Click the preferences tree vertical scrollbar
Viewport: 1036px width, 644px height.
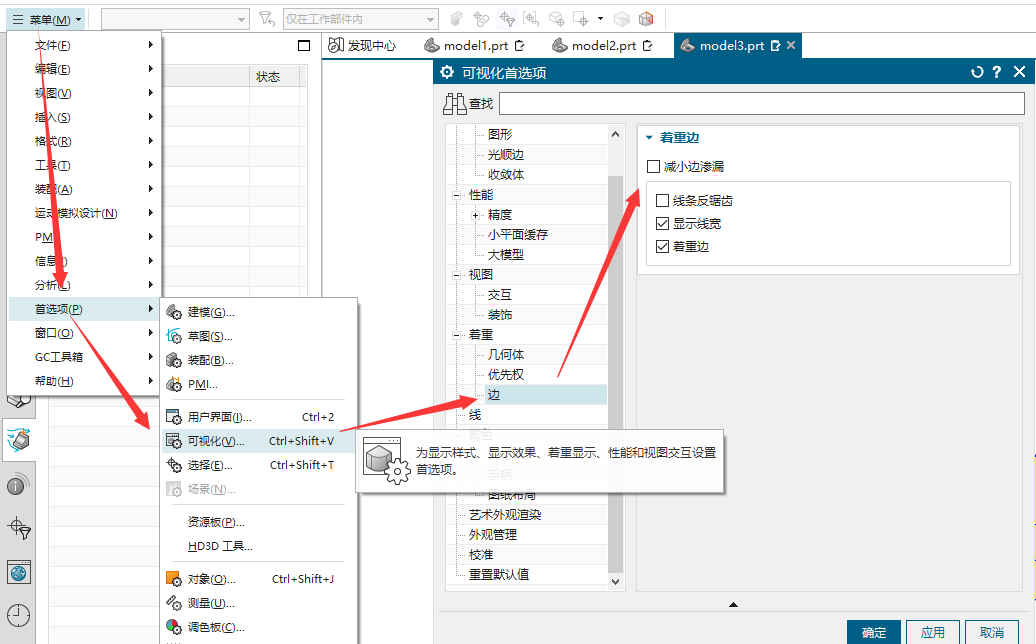pyautogui.click(x=615, y=360)
